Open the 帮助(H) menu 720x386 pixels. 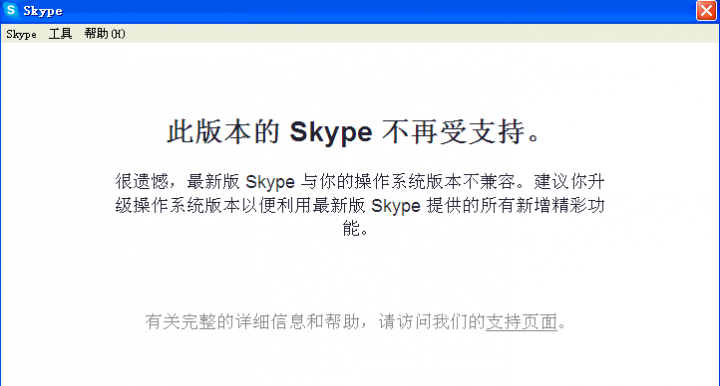click(105, 34)
